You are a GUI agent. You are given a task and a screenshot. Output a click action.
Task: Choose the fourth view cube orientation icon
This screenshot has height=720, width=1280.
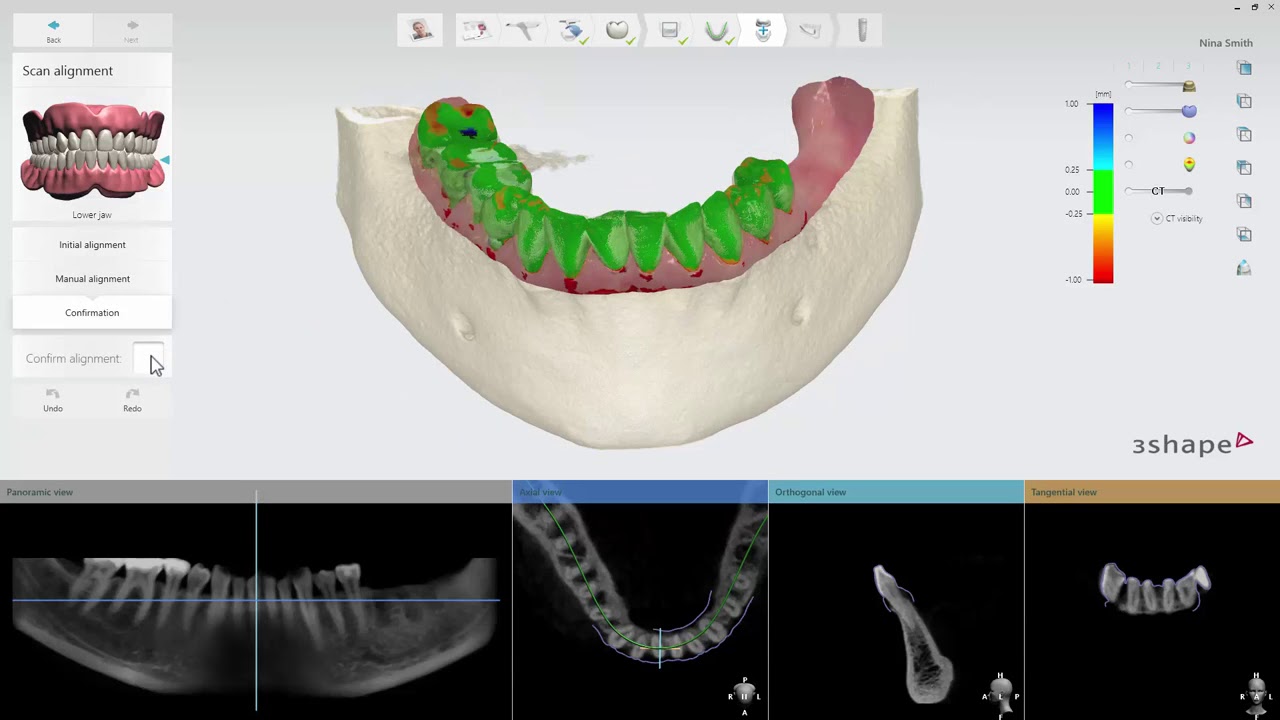(x=1244, y=168)
